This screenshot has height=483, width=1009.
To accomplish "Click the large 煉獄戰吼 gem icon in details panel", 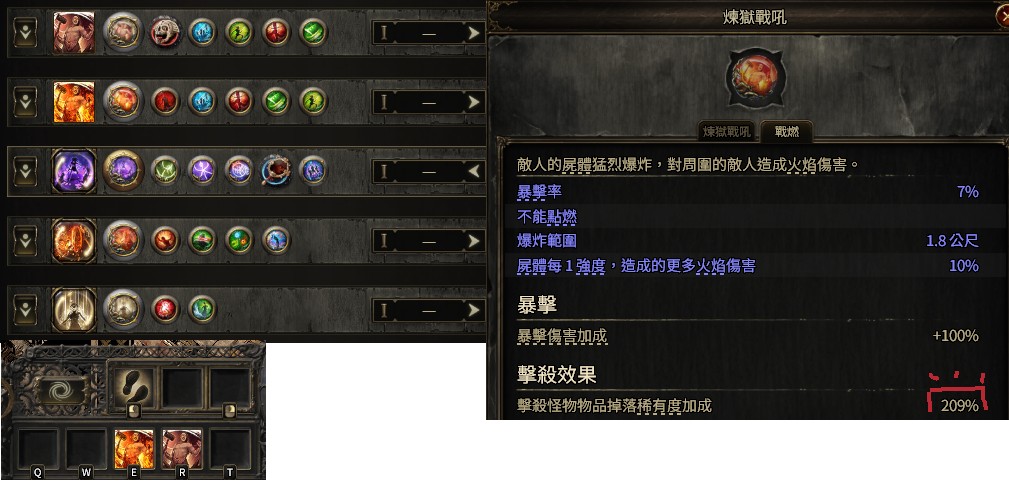I will [x=755, y=78].
